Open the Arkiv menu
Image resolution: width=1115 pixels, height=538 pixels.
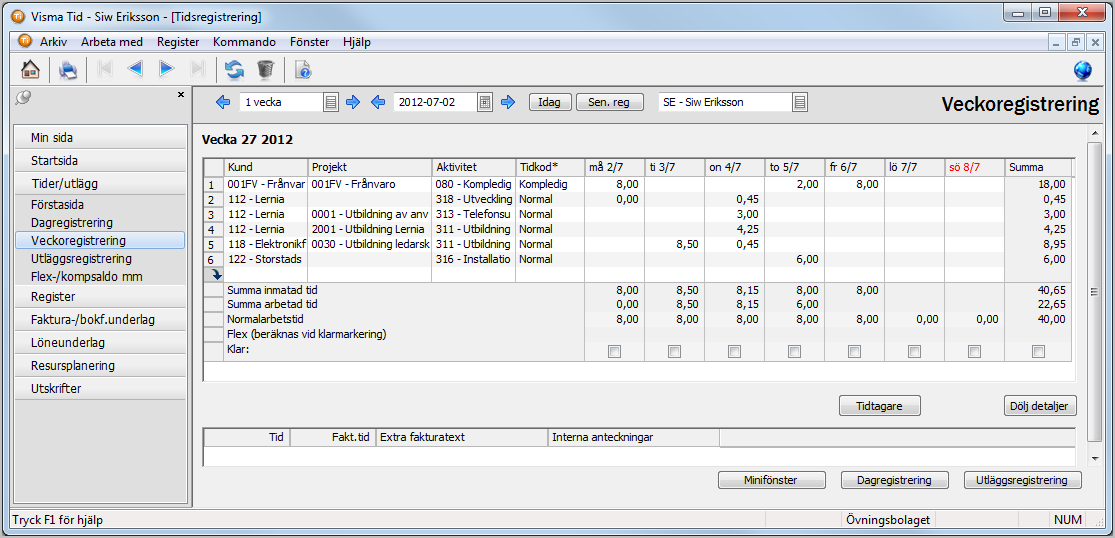pyautogui.click(x=53, y=42)
